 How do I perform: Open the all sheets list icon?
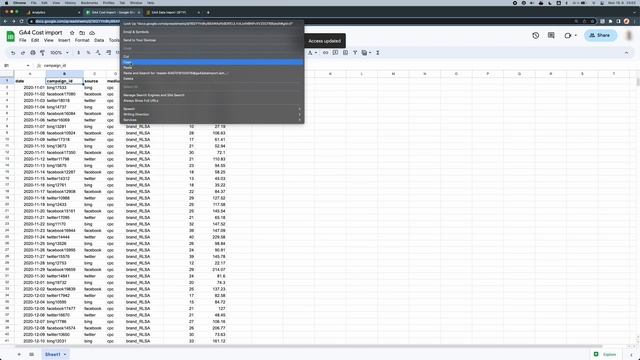[31, 354]
